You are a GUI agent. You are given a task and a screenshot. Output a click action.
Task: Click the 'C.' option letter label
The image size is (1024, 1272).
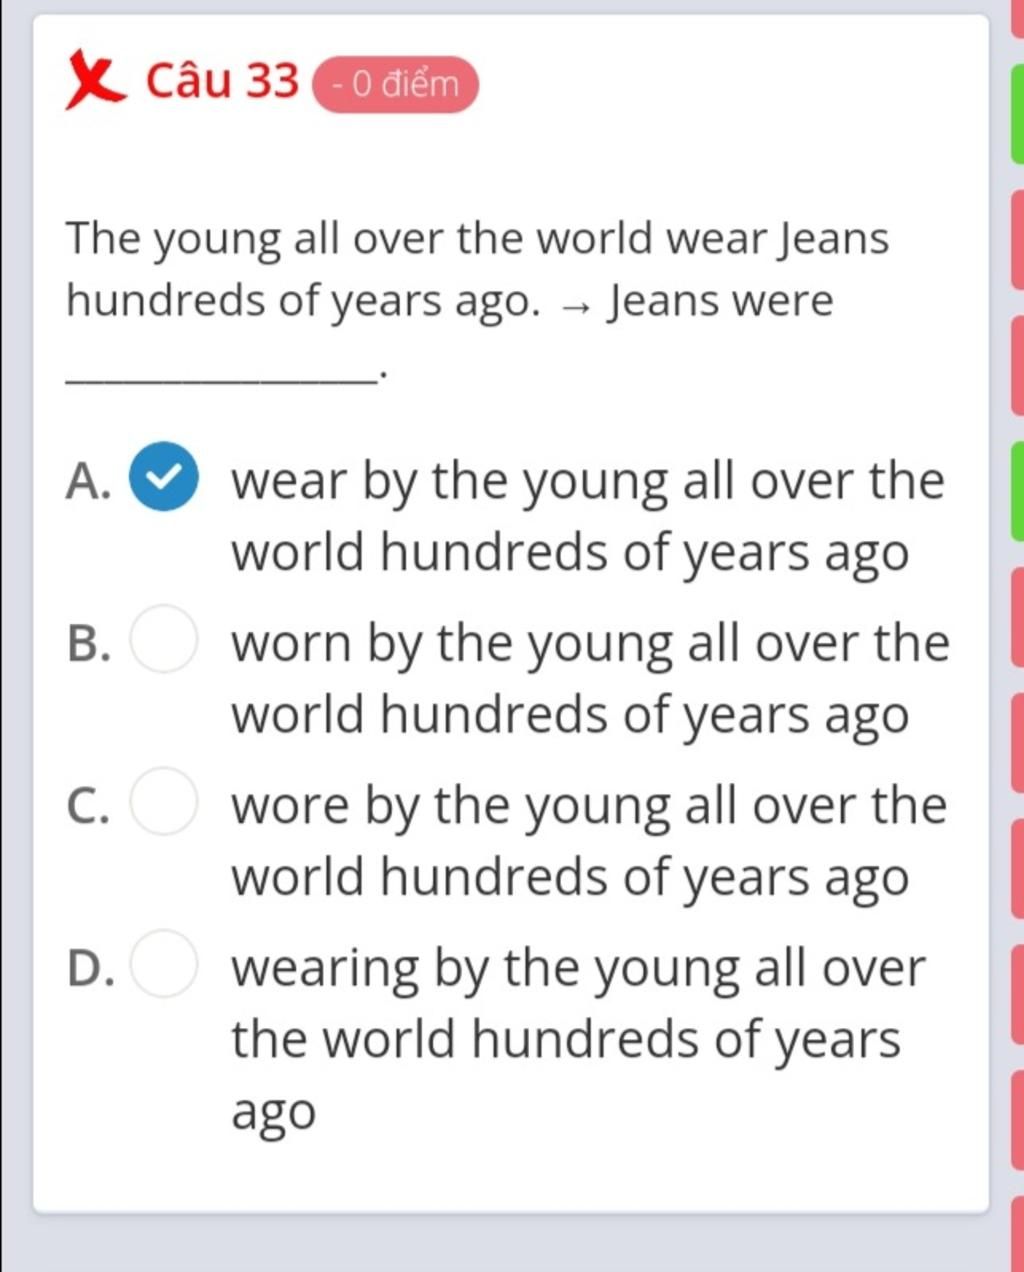coord(89,806)
